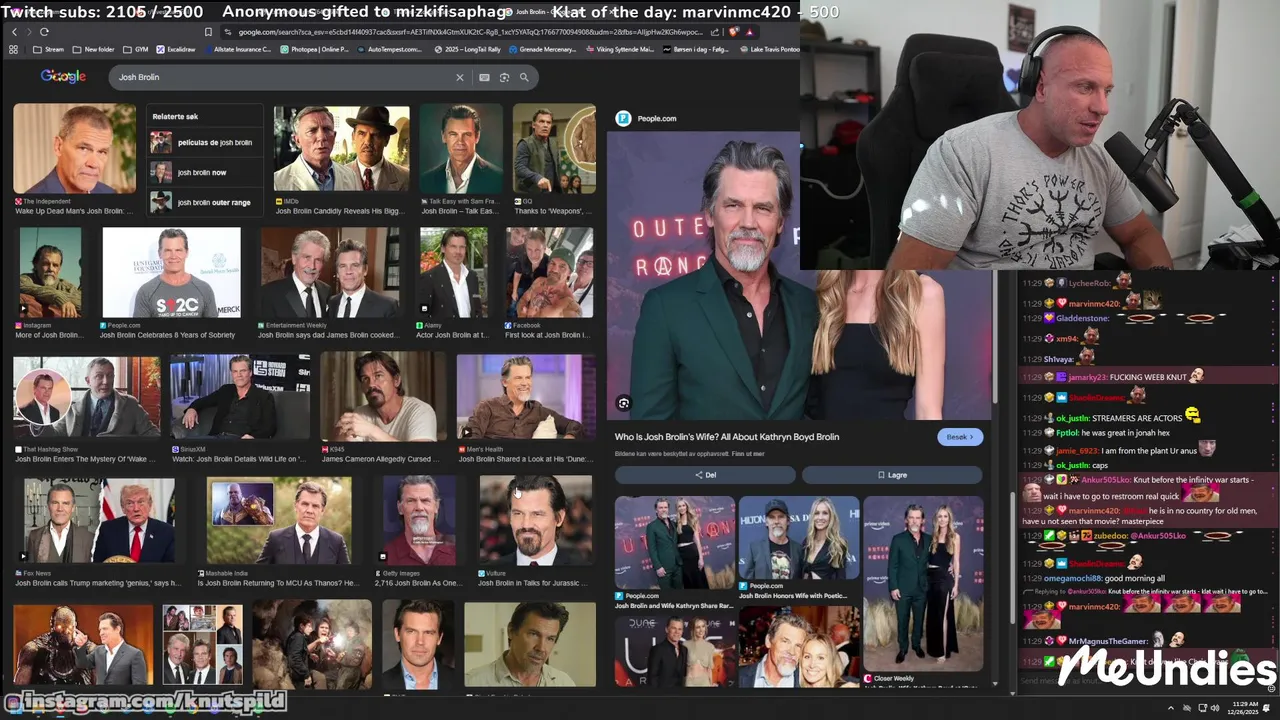Open Men's Health 'Dune' look image
This screenshot has height=720, width=1280.
526,397
